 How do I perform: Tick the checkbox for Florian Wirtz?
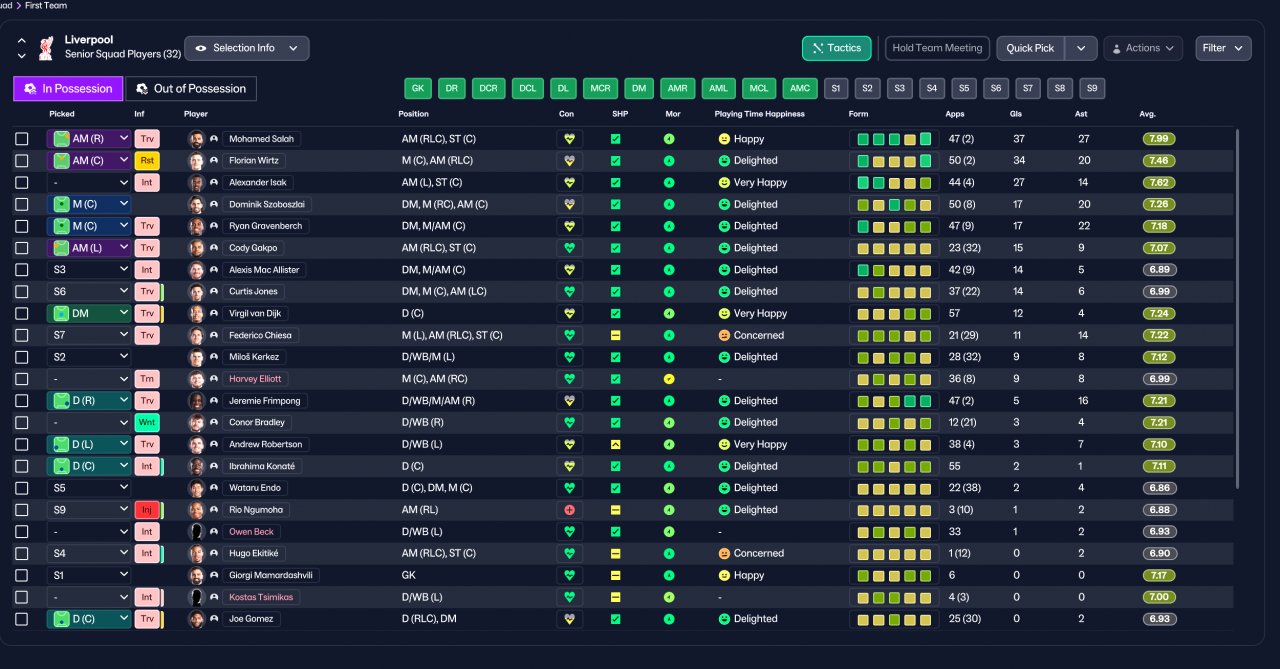(22, 161)
